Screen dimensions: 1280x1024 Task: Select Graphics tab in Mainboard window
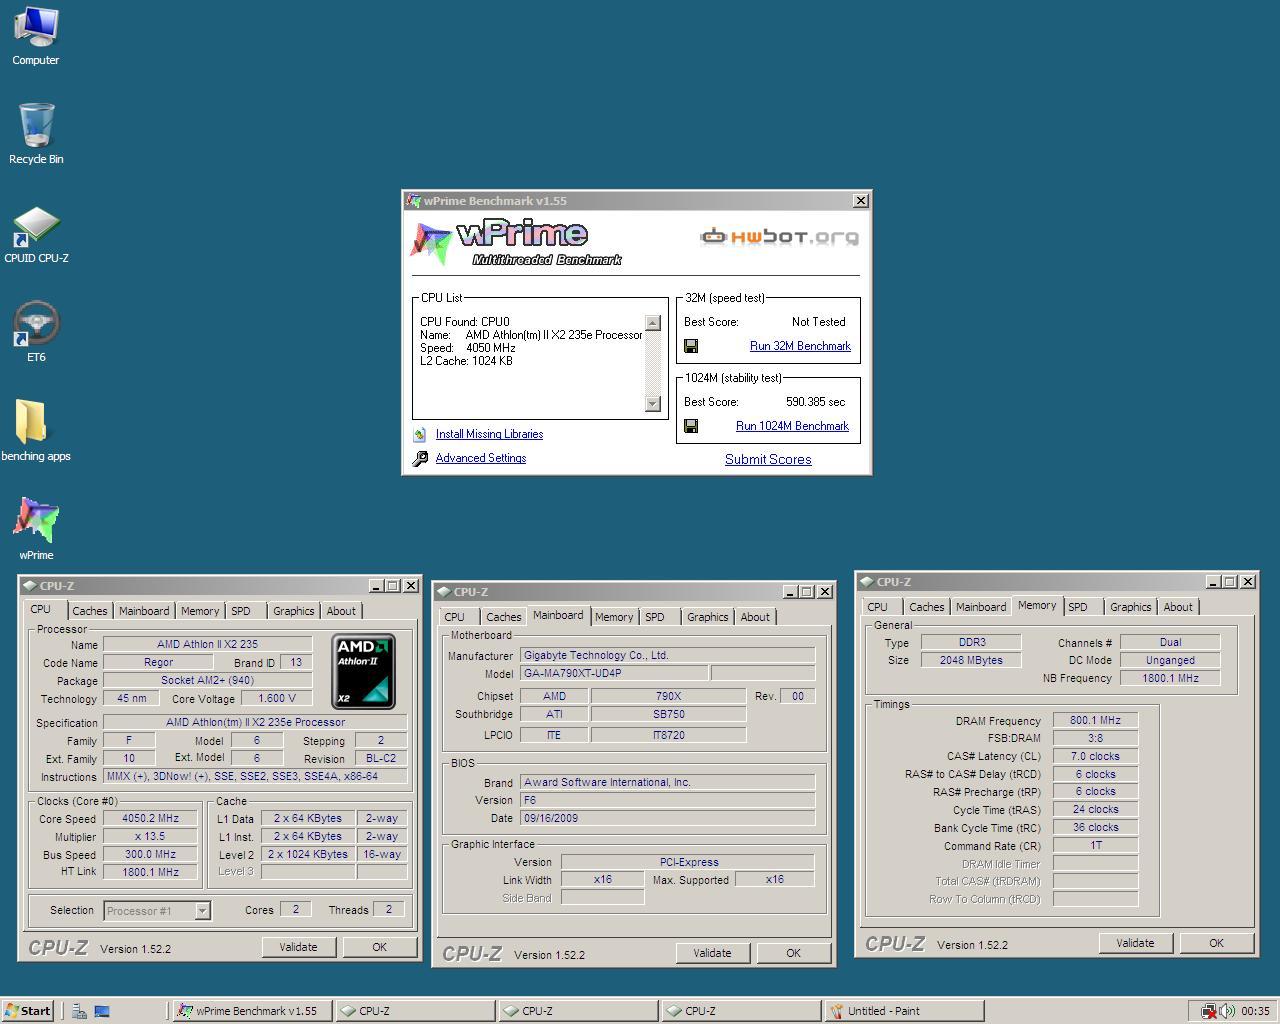[708, 617]
